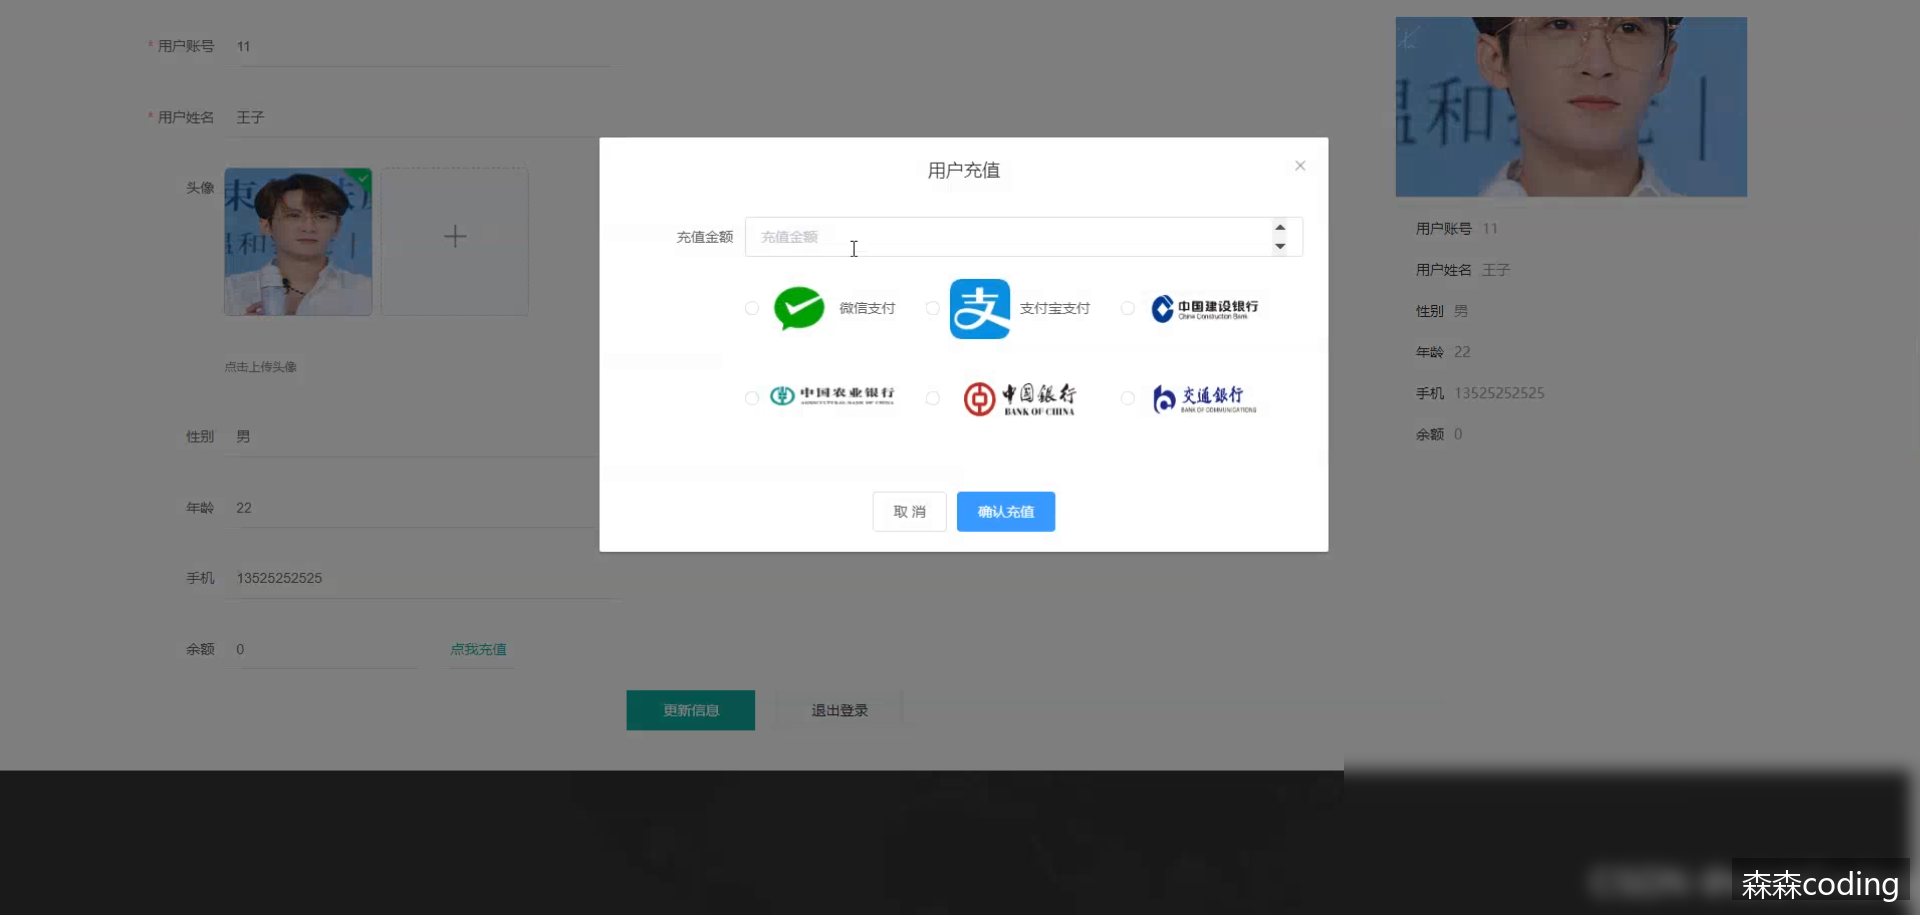Select the 微信支付 radio button
Viewport: 1920px width, 915px height.
point(752,308)
